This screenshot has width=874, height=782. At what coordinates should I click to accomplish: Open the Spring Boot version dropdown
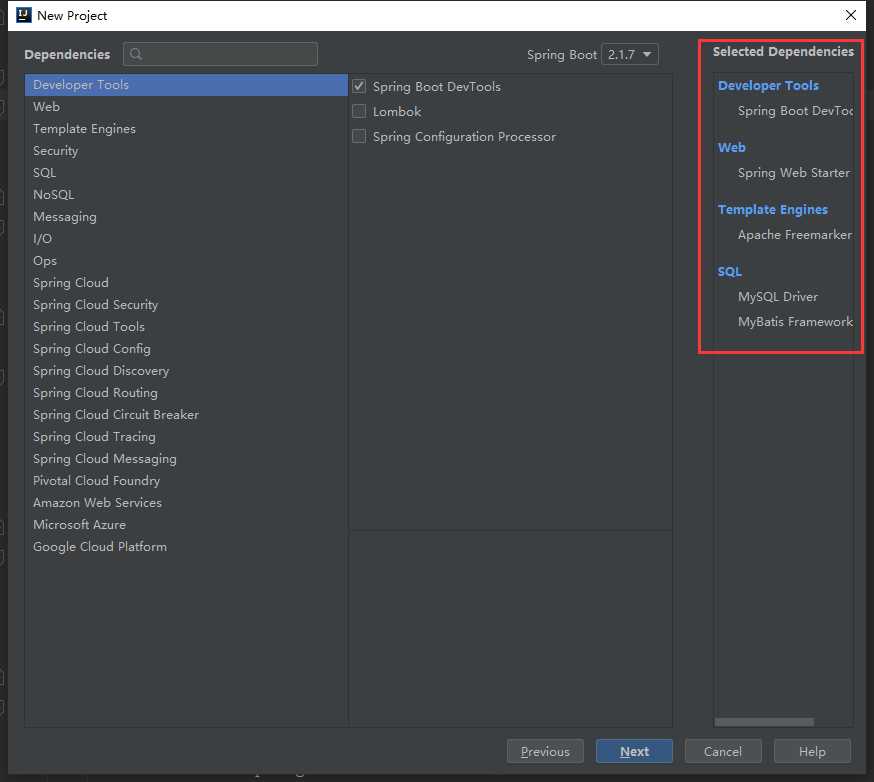tap(630, 55)
